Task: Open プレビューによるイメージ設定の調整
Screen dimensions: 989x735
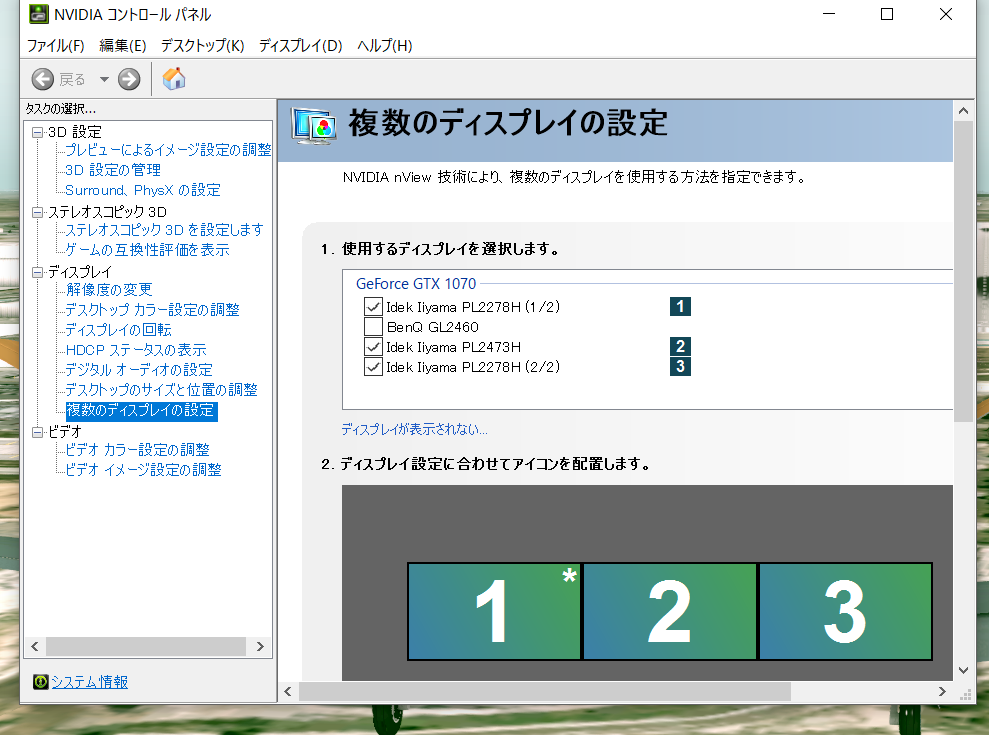Action: (168, 150)
